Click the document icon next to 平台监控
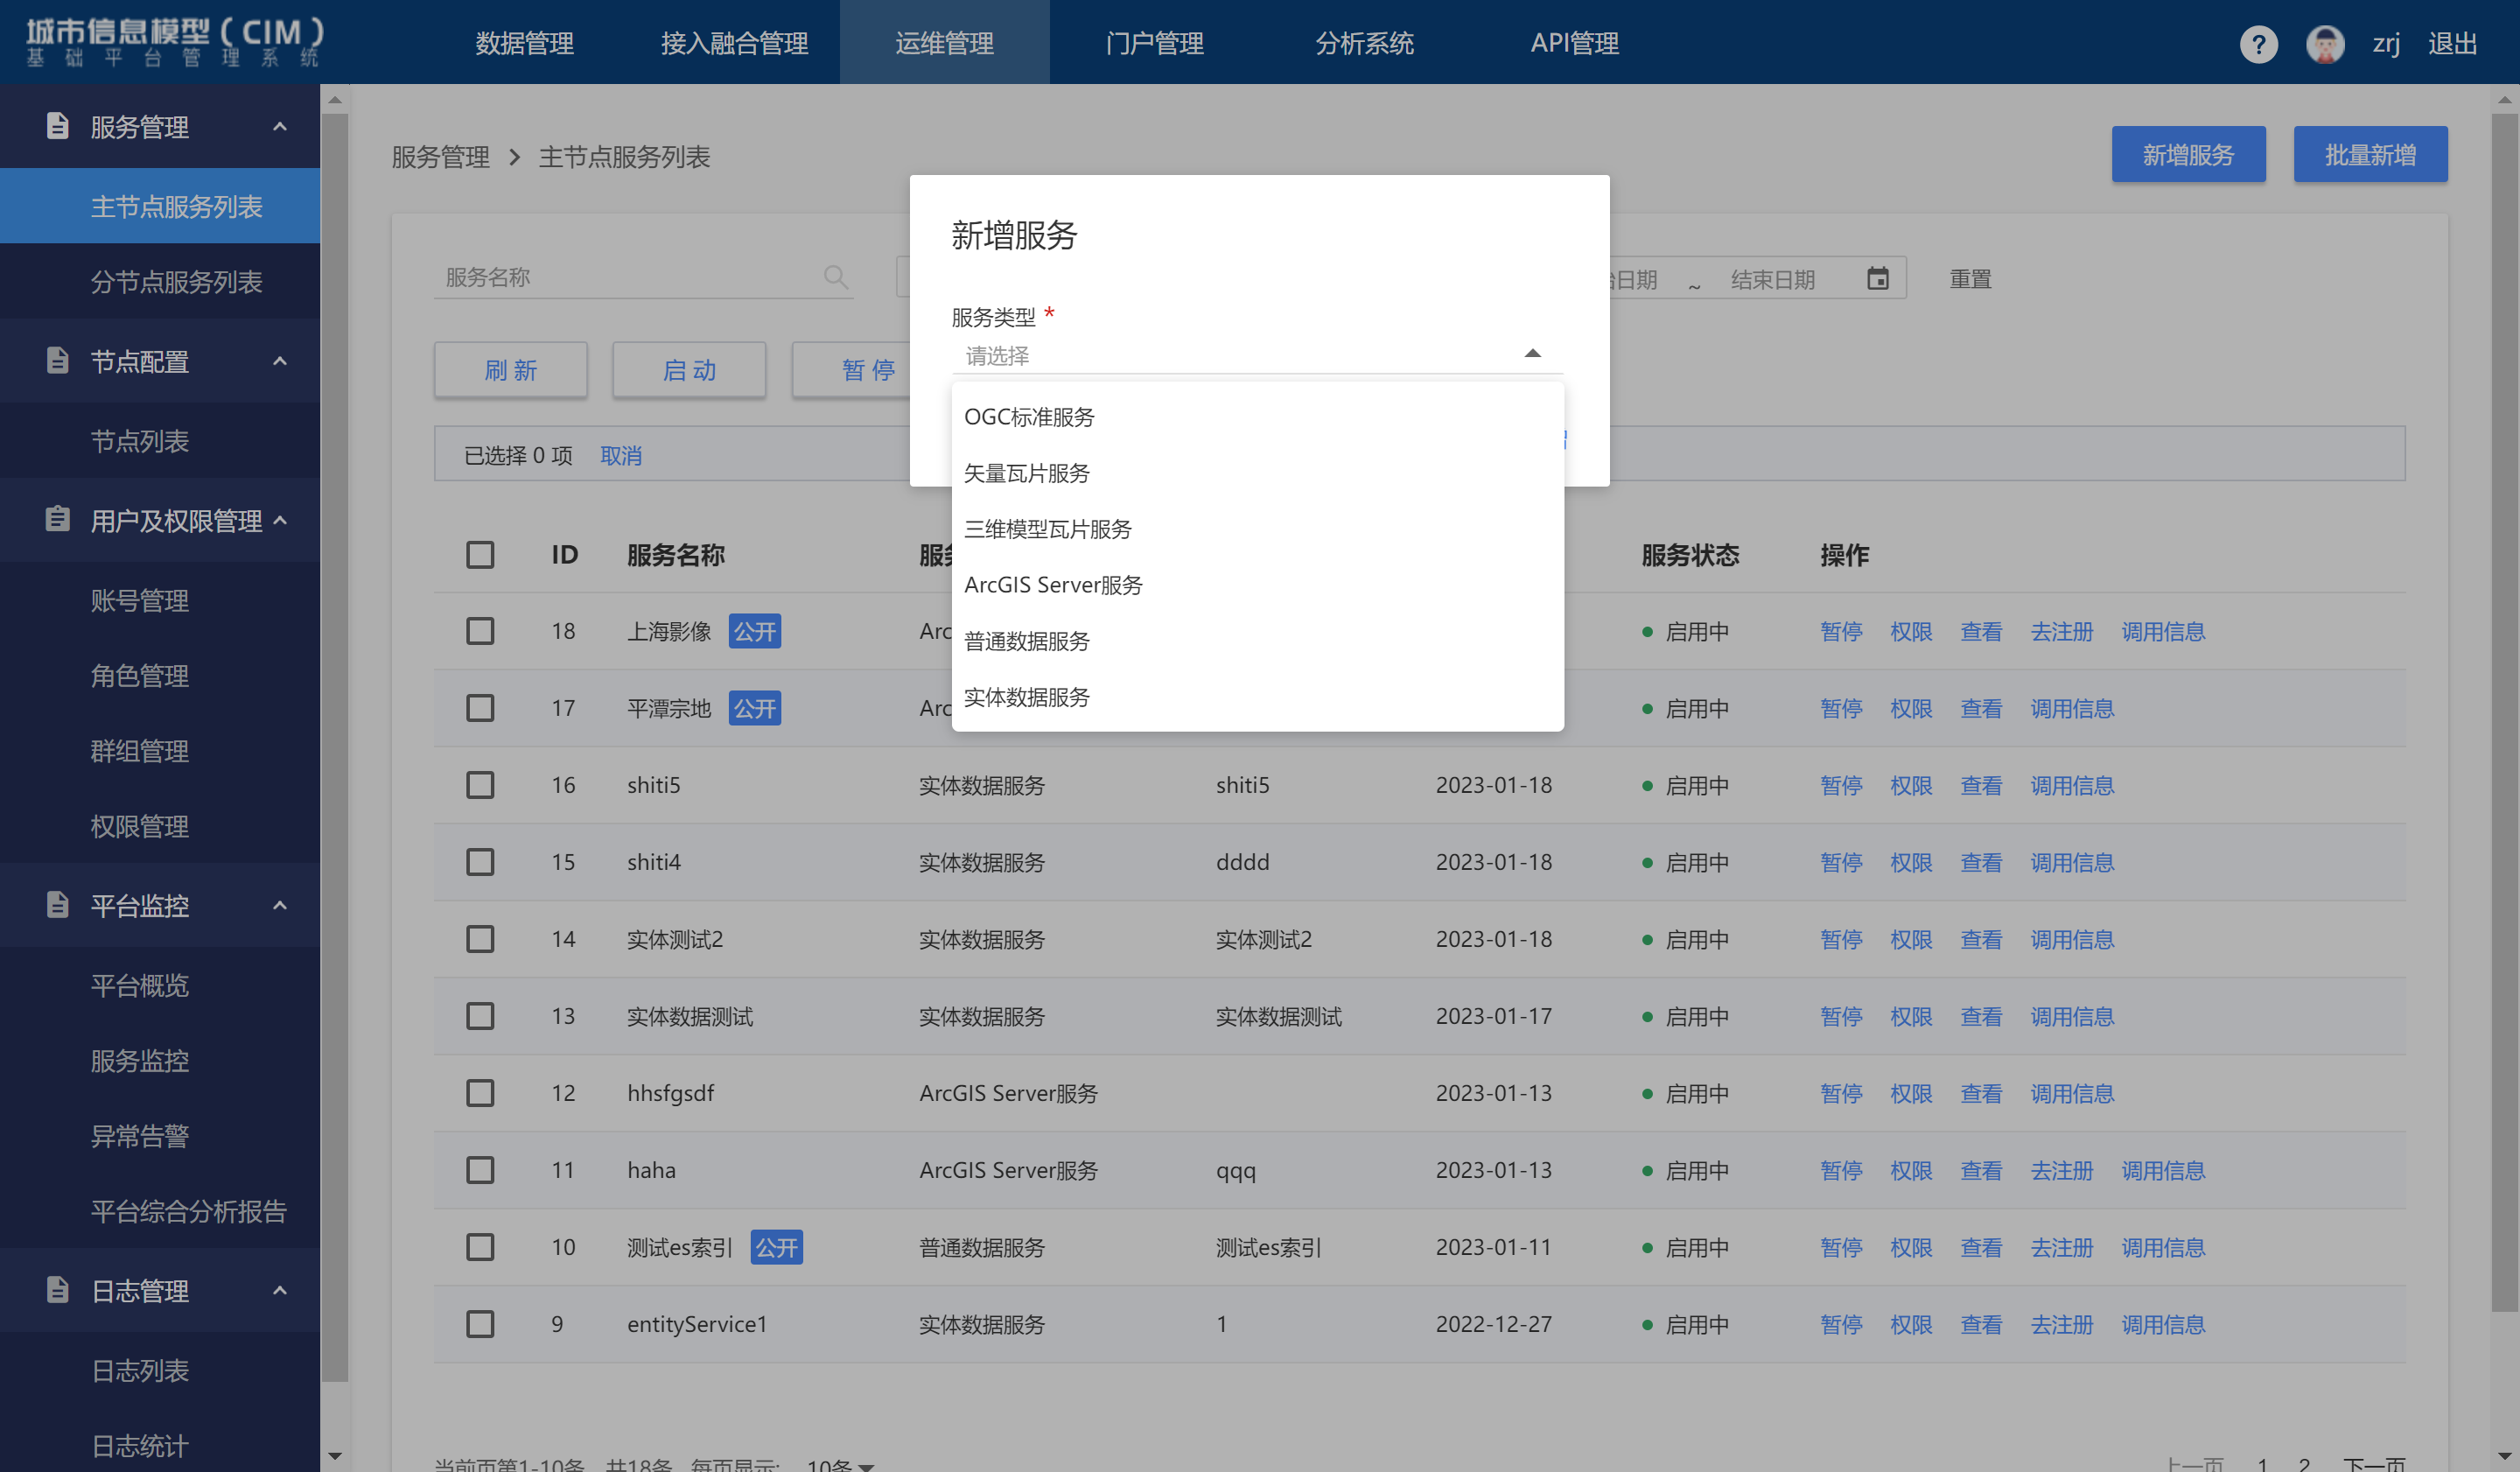The height and width of the screenshot is (1472, 2520). coord(58,905)
